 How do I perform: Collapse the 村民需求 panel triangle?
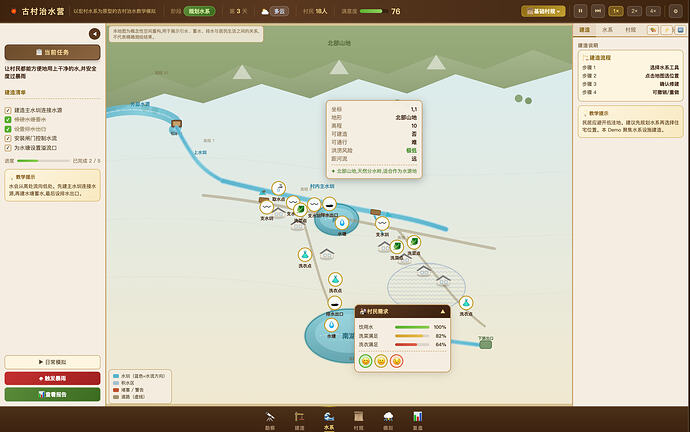[x=442, y=311]
